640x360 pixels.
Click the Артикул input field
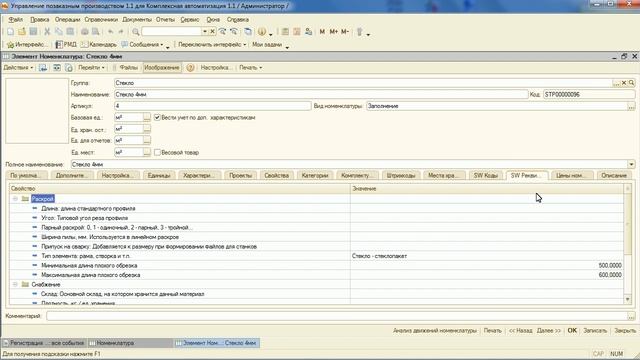(x=212, y=106)
